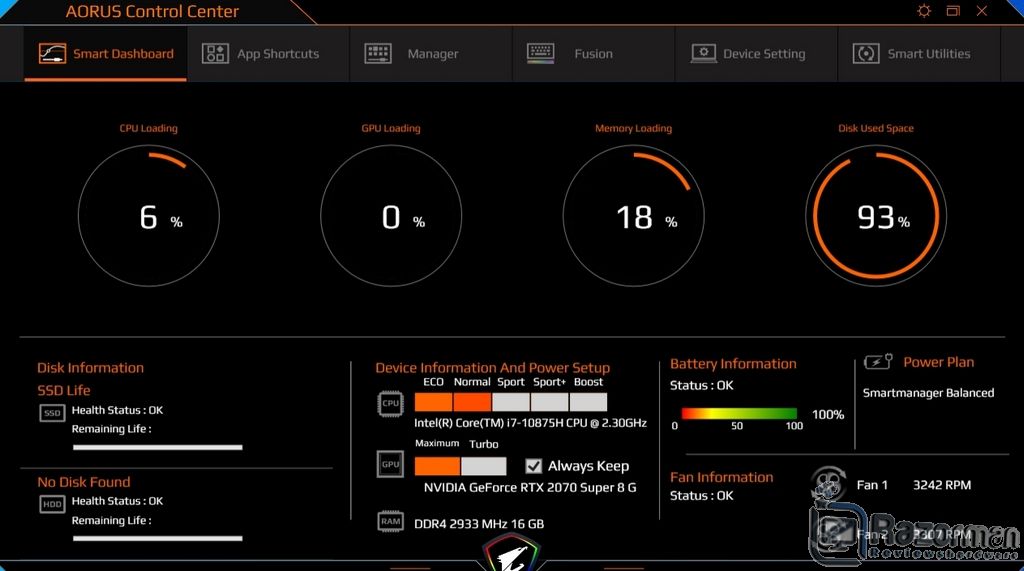Open the Device Setting tab
The image size is (1024, 571).
(756, 54)
